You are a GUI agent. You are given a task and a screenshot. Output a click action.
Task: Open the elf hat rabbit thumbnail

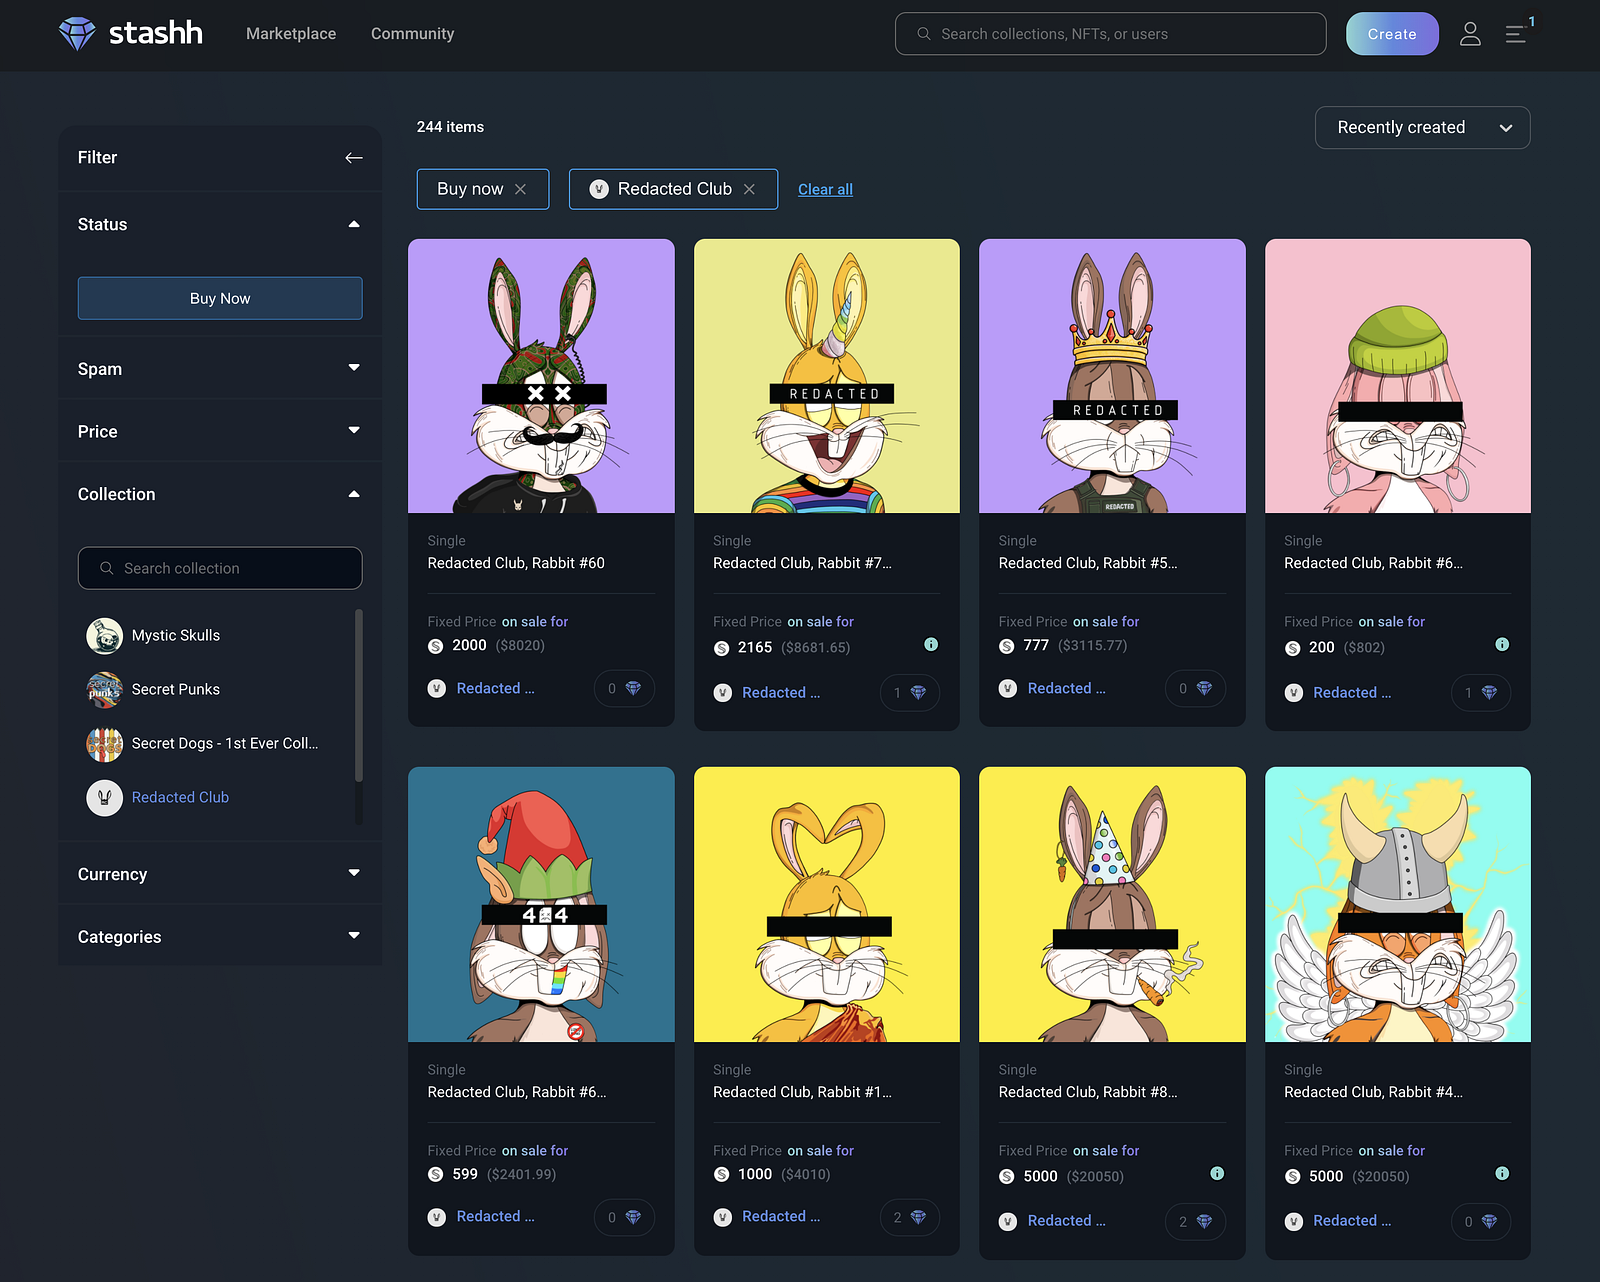coord(541,904)
